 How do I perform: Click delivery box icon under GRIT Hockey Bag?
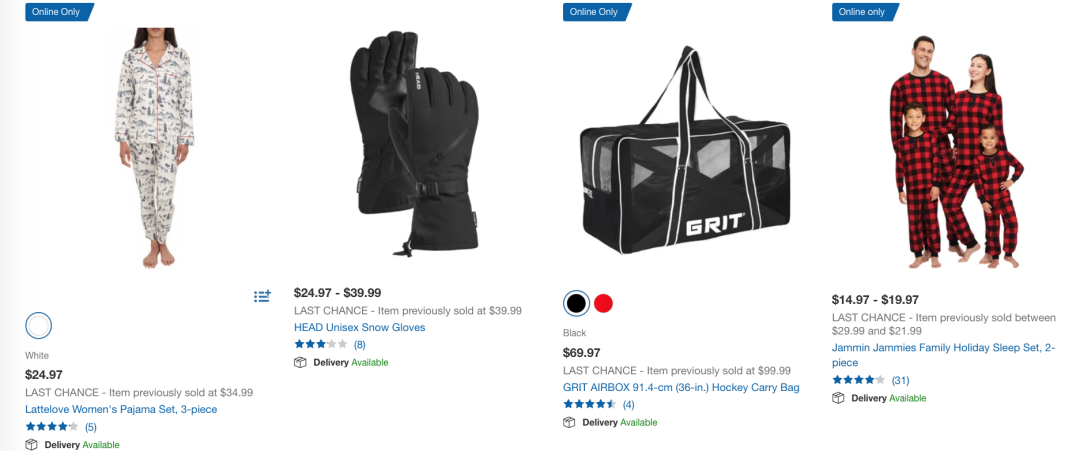pos(569,422)
